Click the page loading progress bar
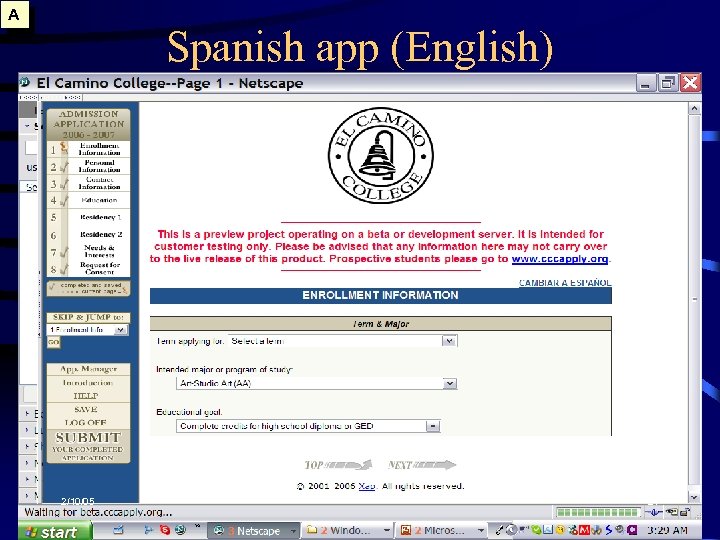 pos(598,512)
